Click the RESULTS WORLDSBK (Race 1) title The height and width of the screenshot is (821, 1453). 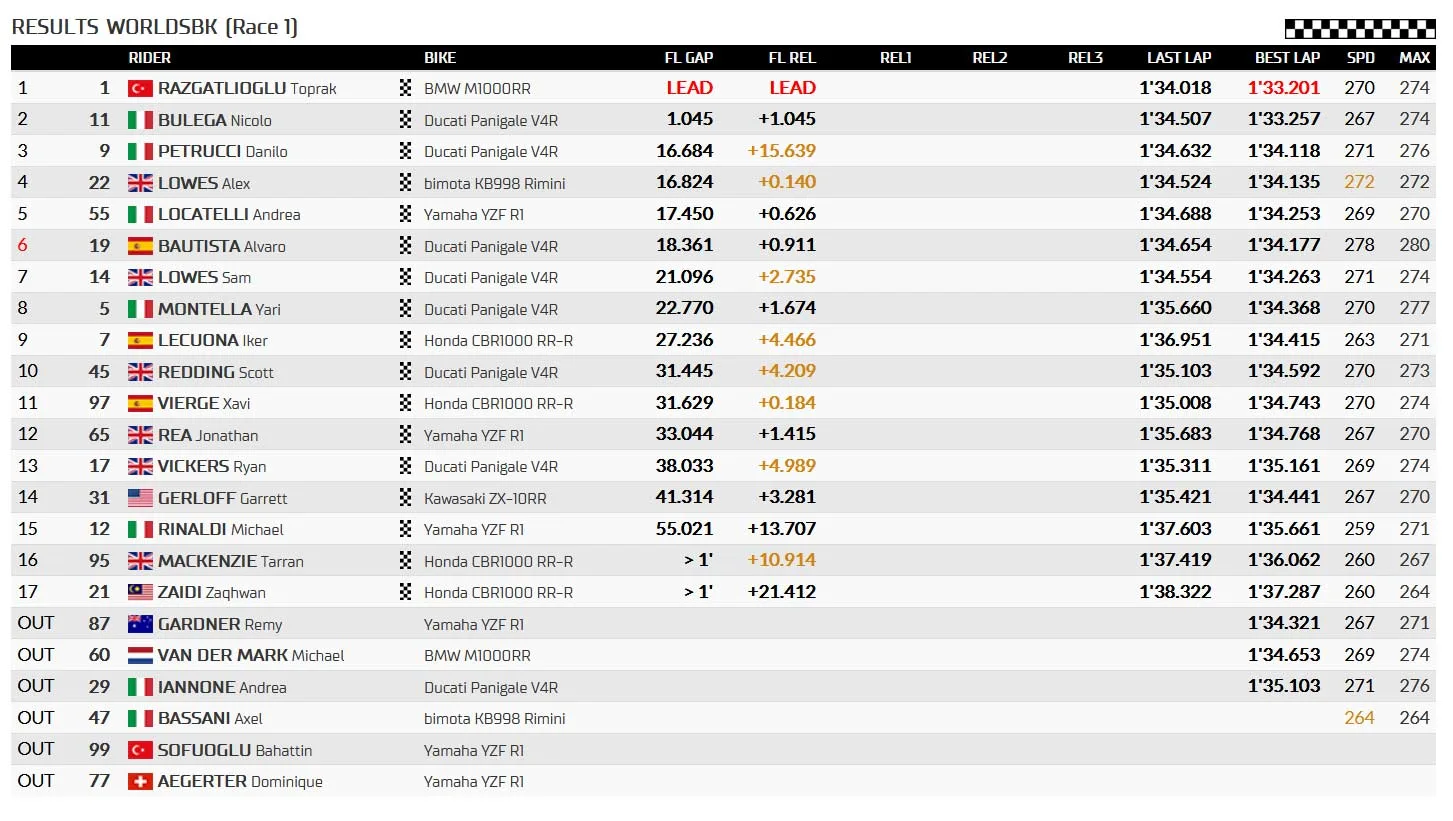click(155, 27)
